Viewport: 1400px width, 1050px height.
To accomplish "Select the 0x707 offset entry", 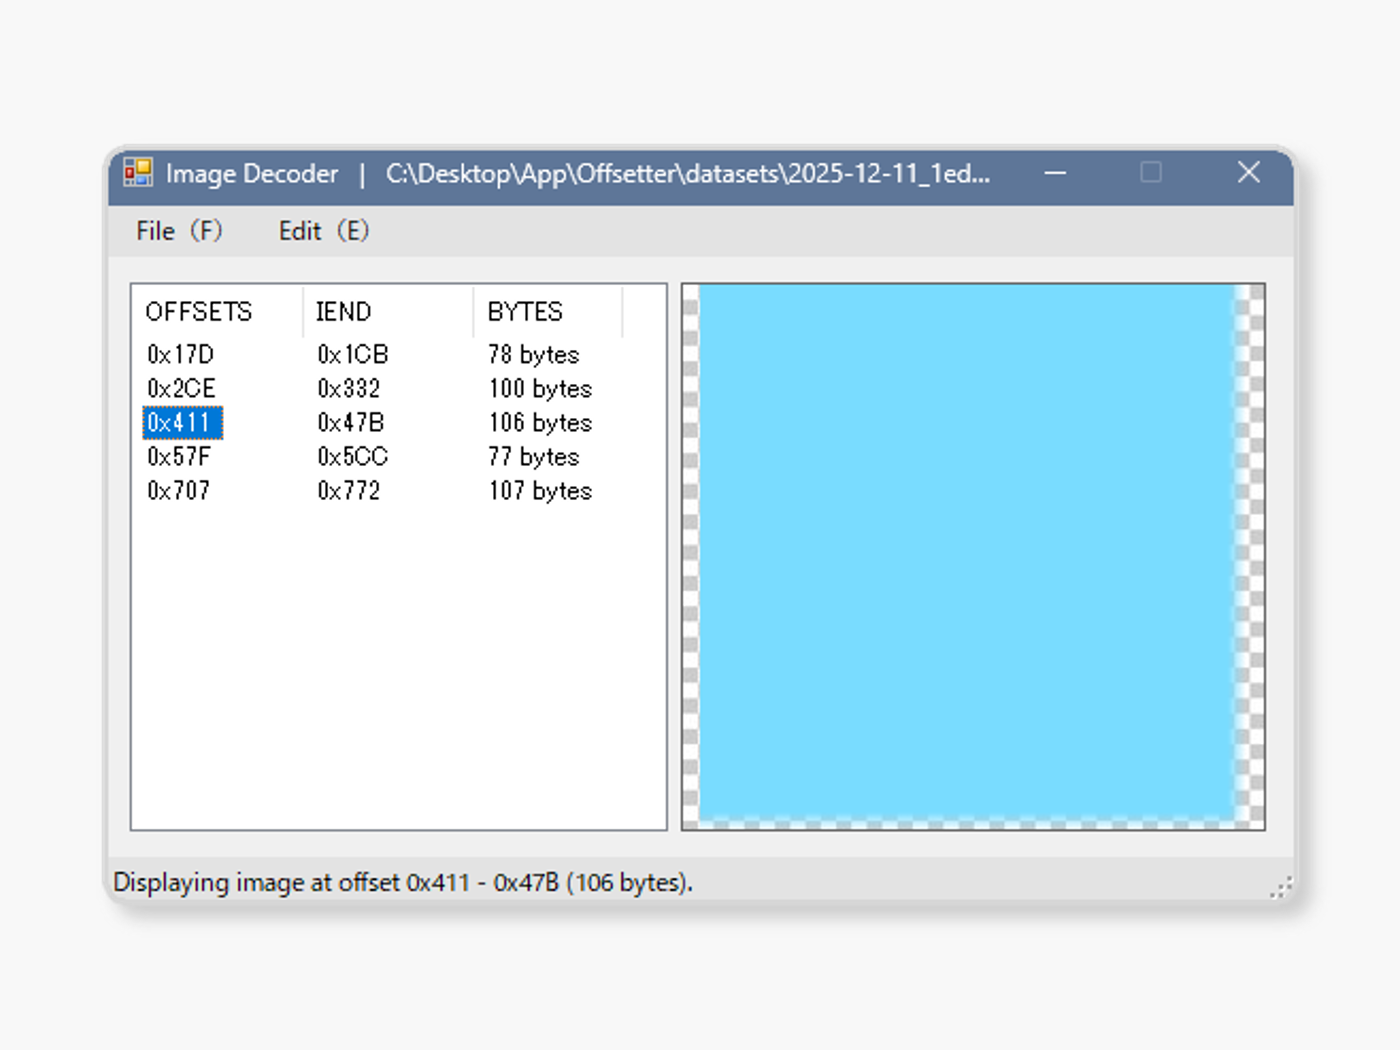I will click(178, 491).
